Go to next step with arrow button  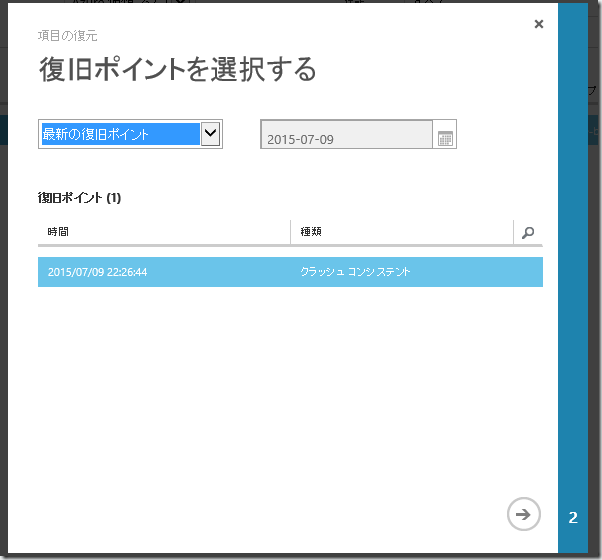(x=524, y=514)
